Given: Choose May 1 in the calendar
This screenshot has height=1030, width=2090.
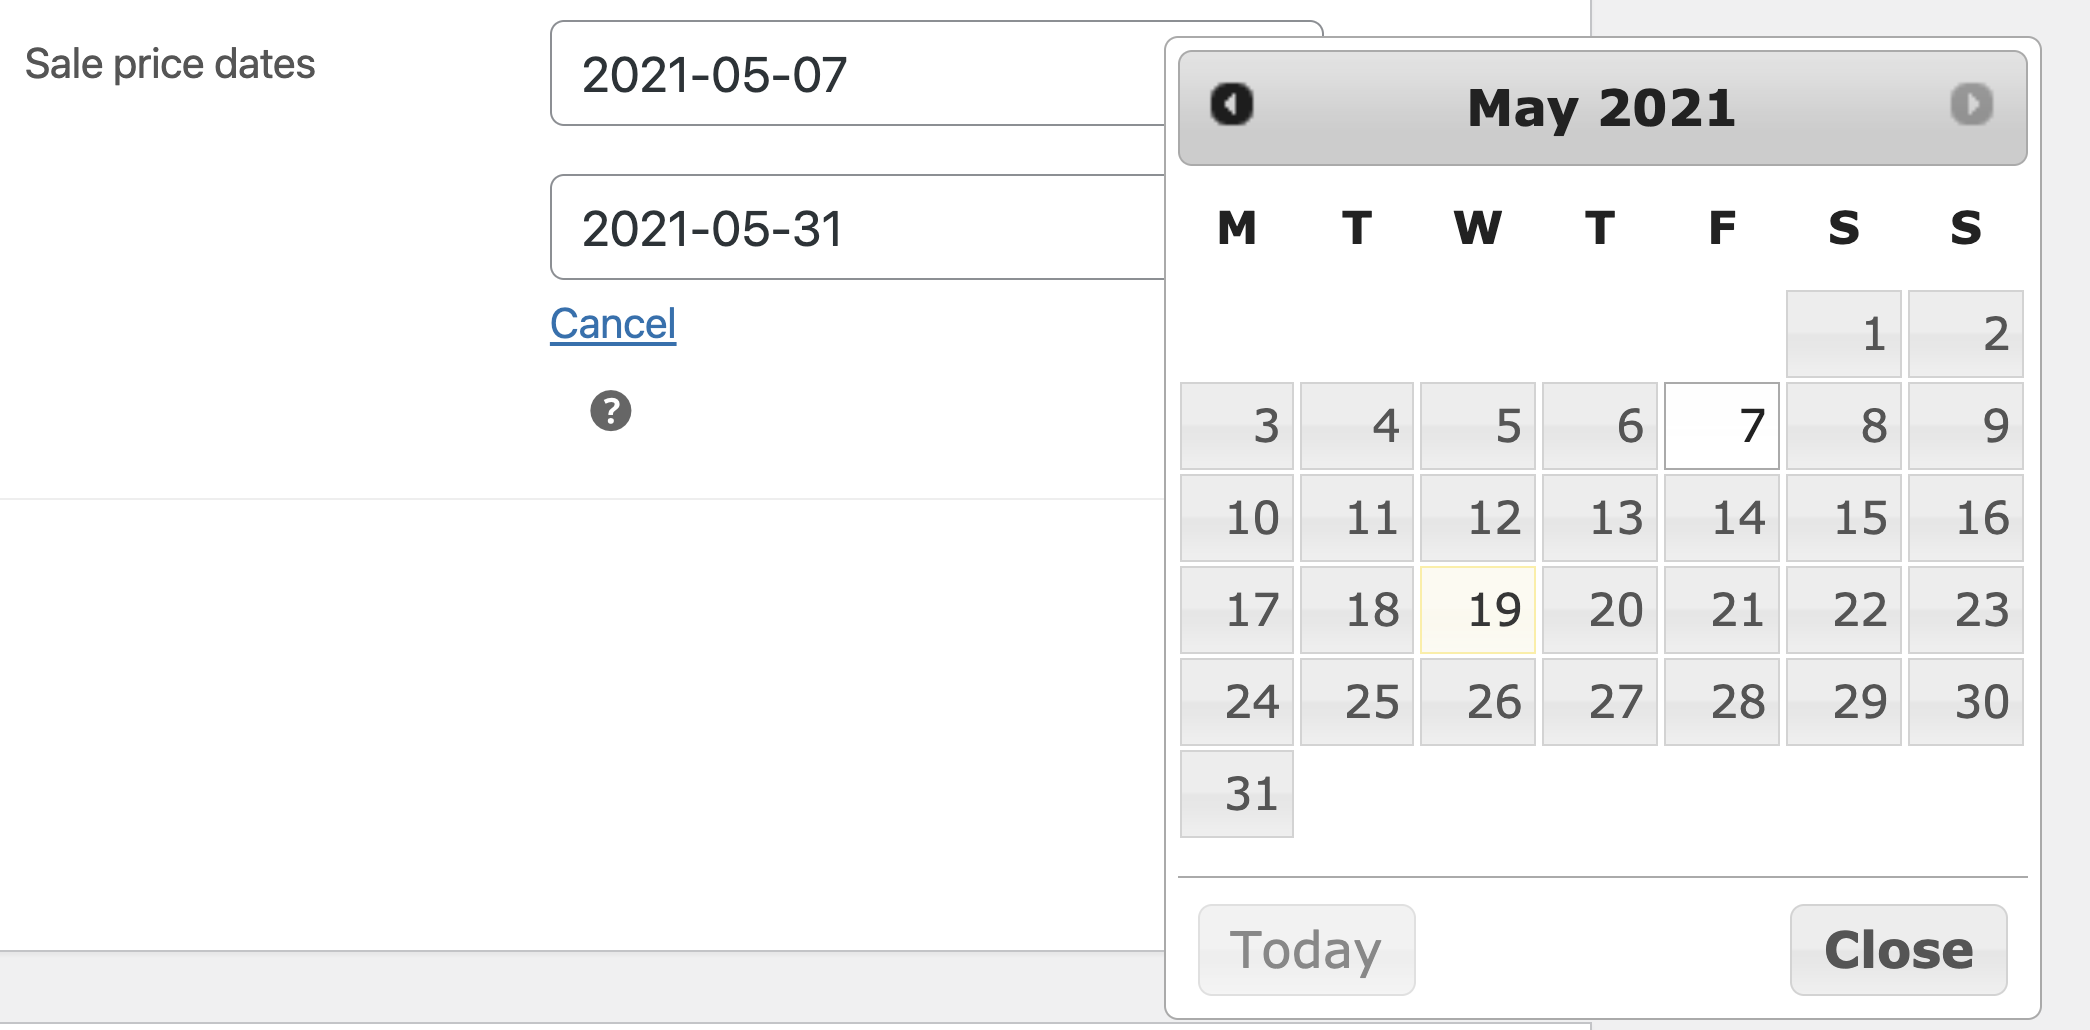Looking at the screenshot, I should pyautogui.click(x=1844, y=334).
